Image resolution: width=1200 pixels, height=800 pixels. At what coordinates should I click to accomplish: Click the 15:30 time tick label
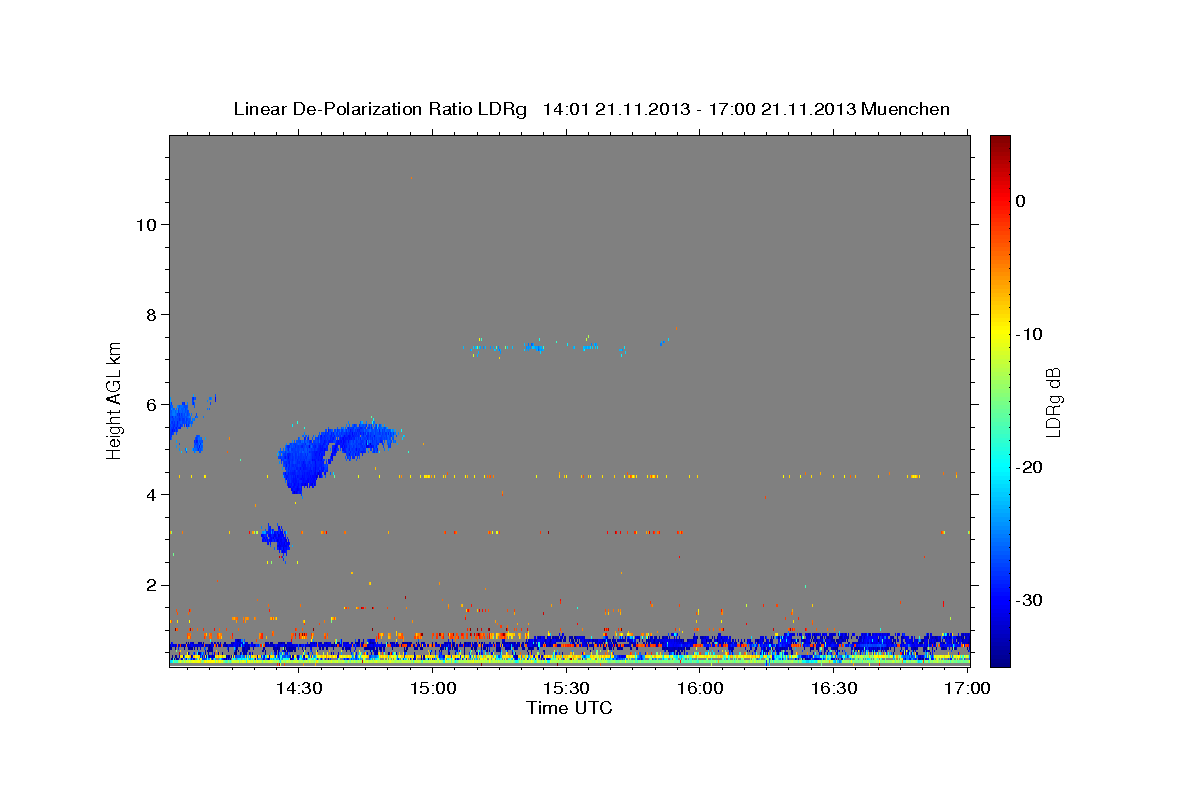pos(566,689)
